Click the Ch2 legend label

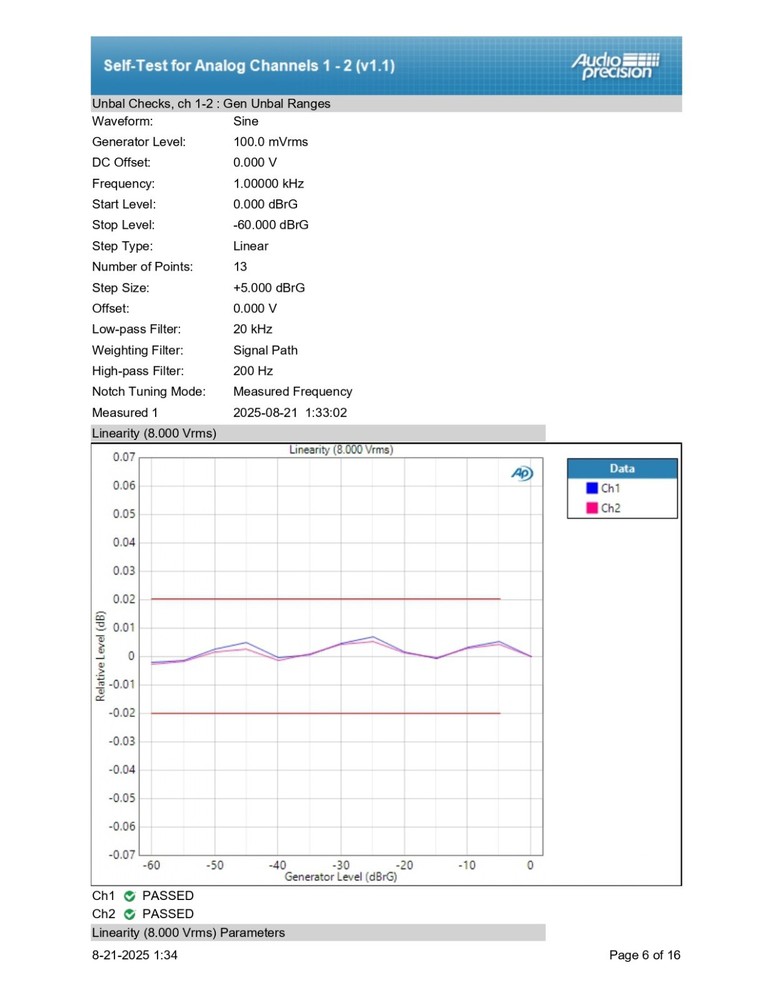[x=610, y=508]
